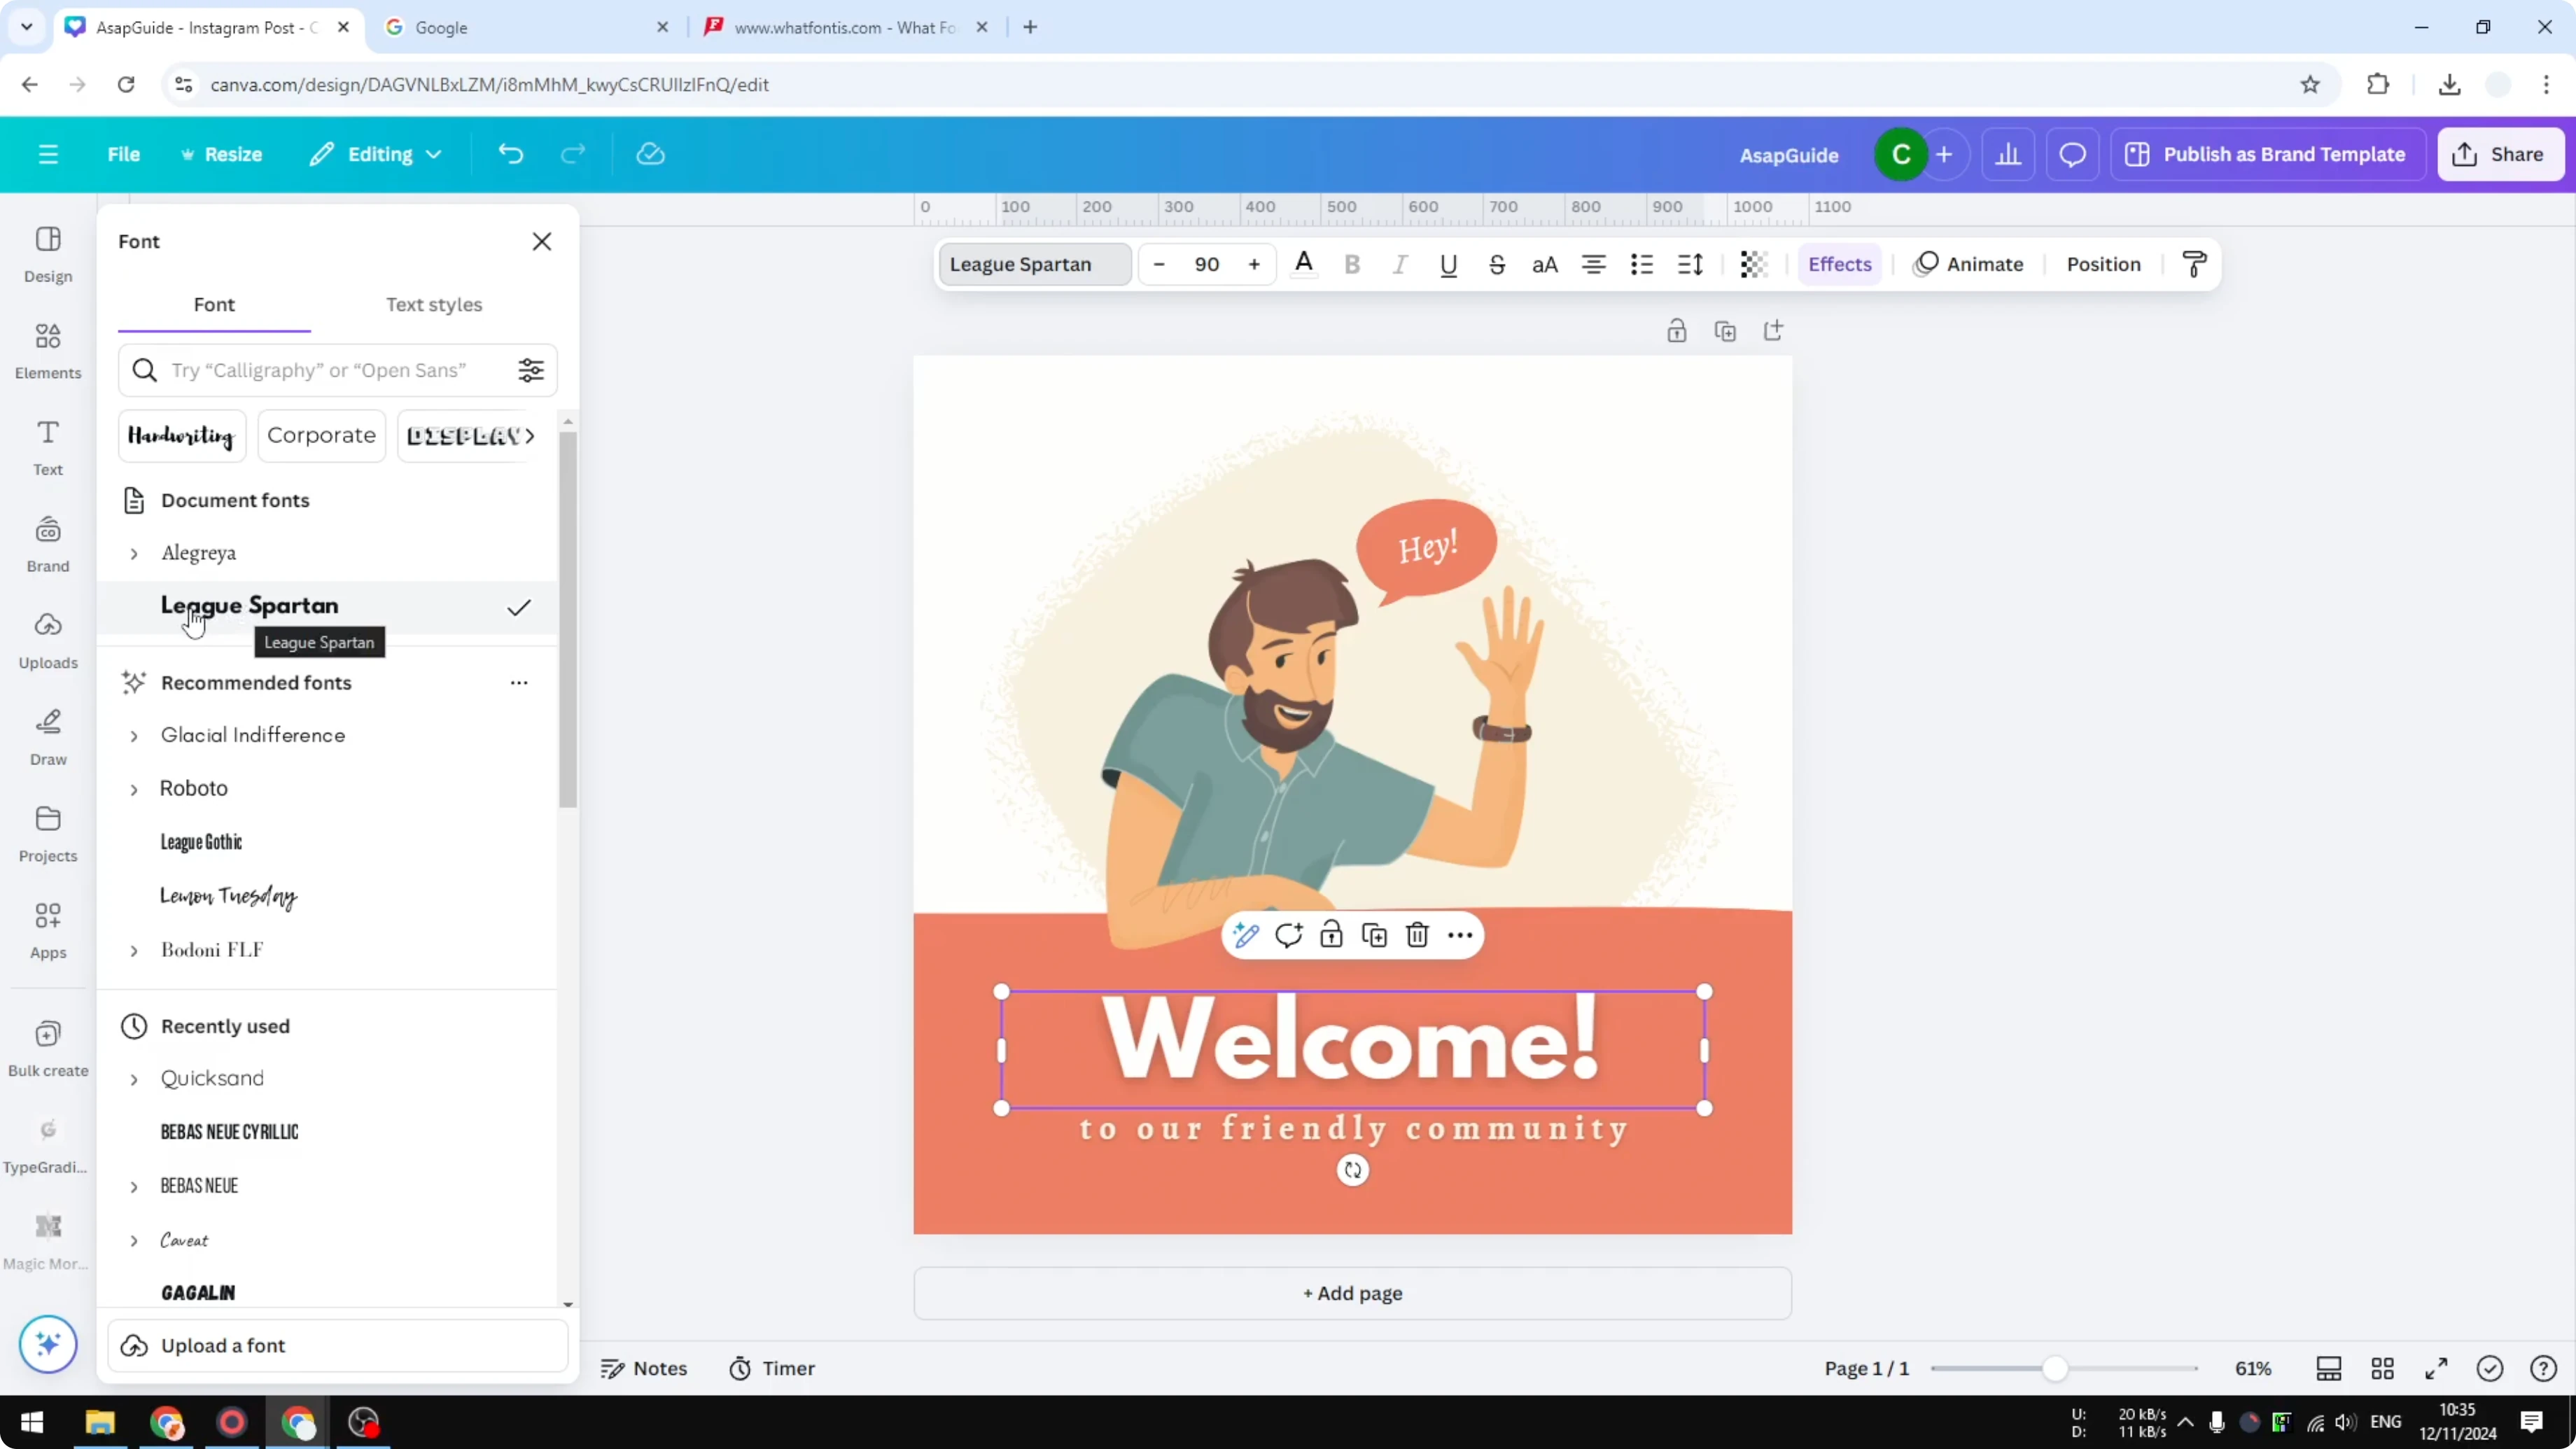Open the Uploads panel
This screenshot has width=2576, height=1449.
pyautogui.click(x=47, y=641)
